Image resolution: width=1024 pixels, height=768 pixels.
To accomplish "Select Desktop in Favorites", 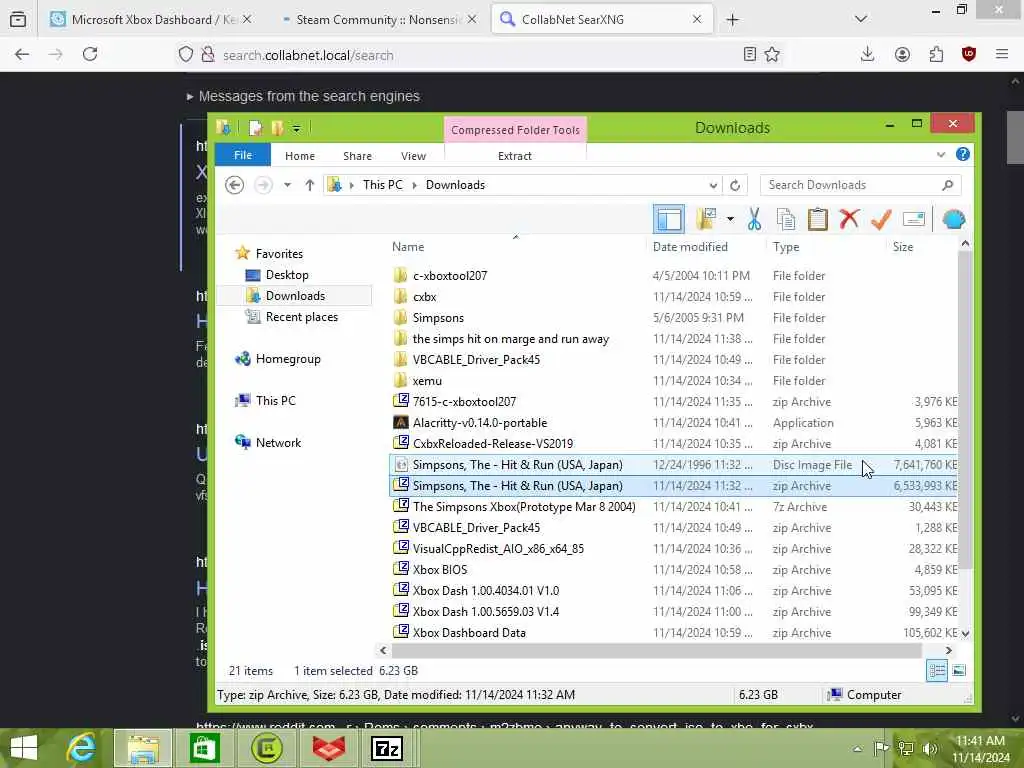I will pos(287,275).
